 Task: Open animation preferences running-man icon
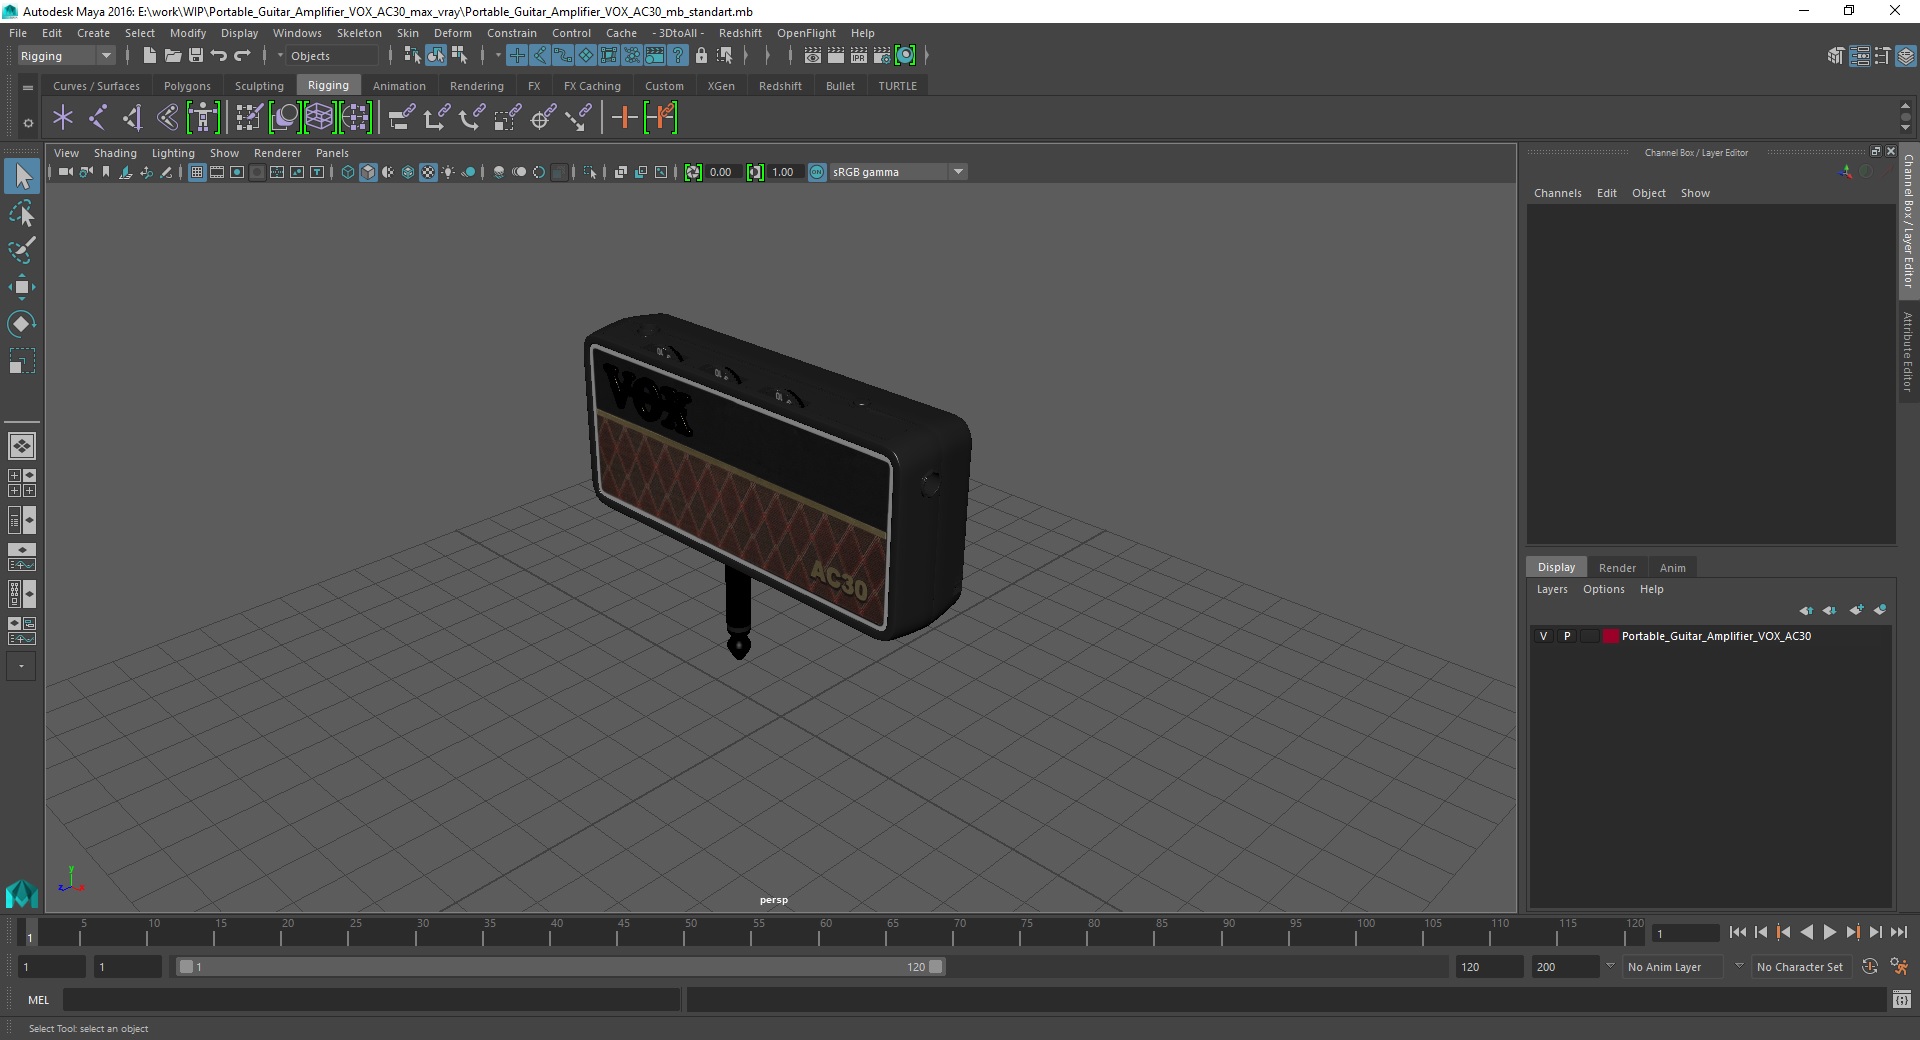(1899, 967)
